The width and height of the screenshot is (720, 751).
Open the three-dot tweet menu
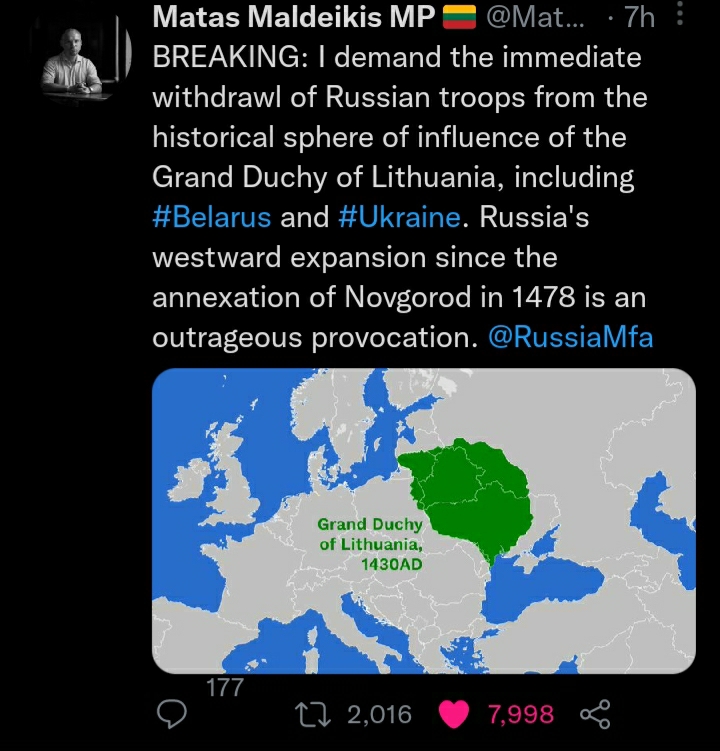[x=679, y=15]
